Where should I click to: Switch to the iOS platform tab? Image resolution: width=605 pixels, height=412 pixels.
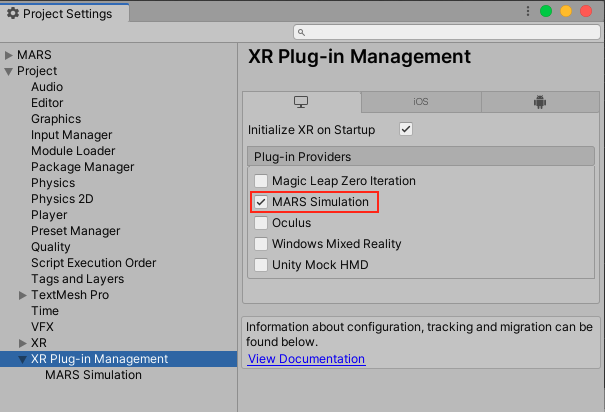(421, 102)
